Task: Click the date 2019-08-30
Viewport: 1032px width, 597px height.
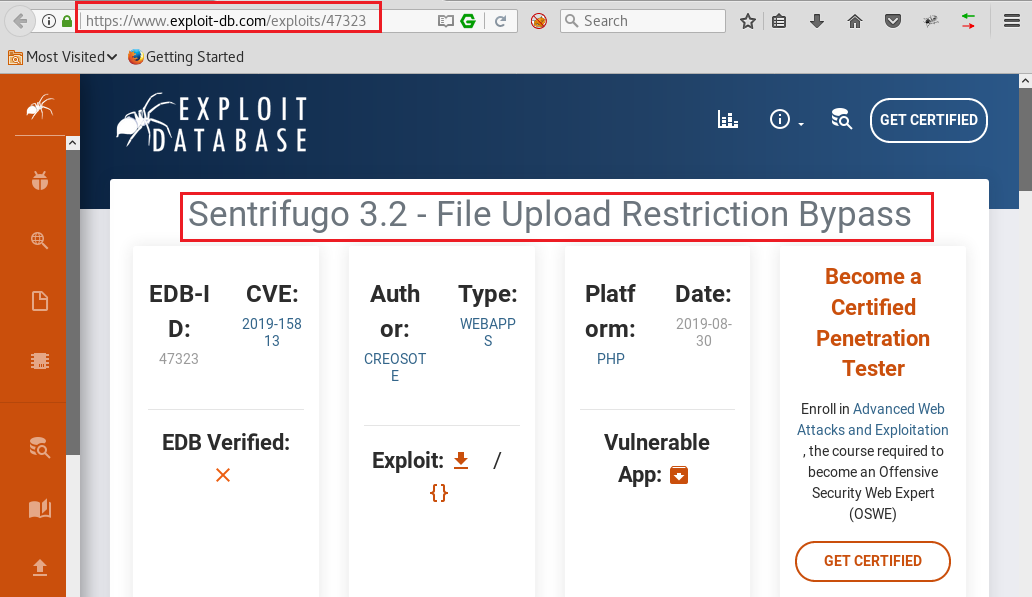Action: (704, 332)
